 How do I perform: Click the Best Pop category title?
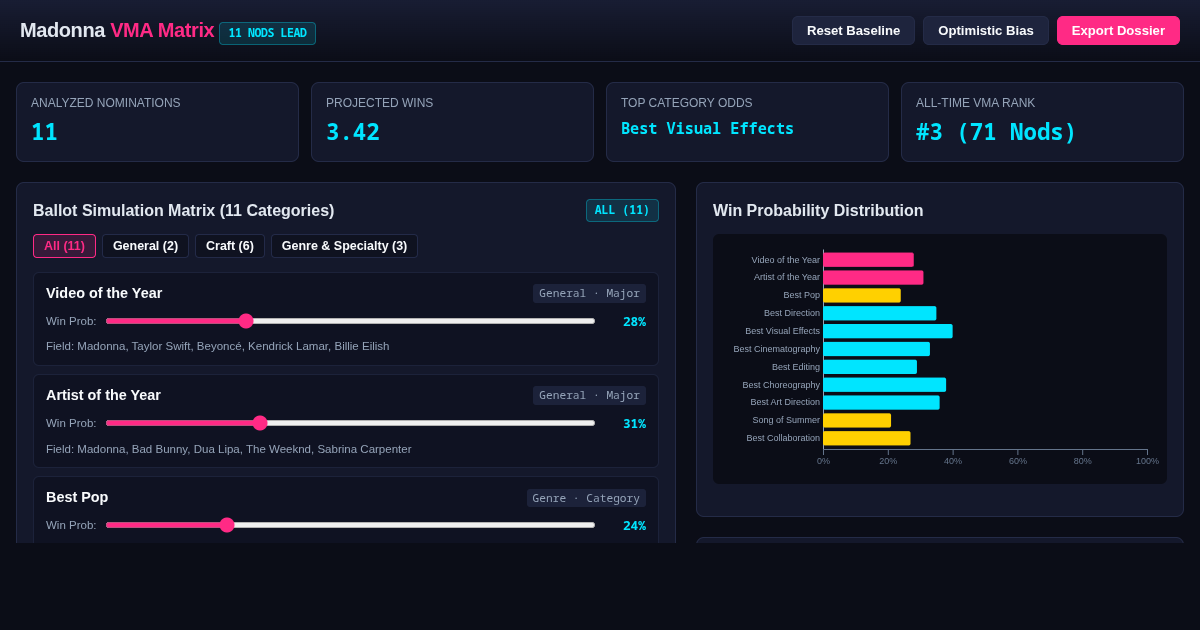(x=77, y=497)
